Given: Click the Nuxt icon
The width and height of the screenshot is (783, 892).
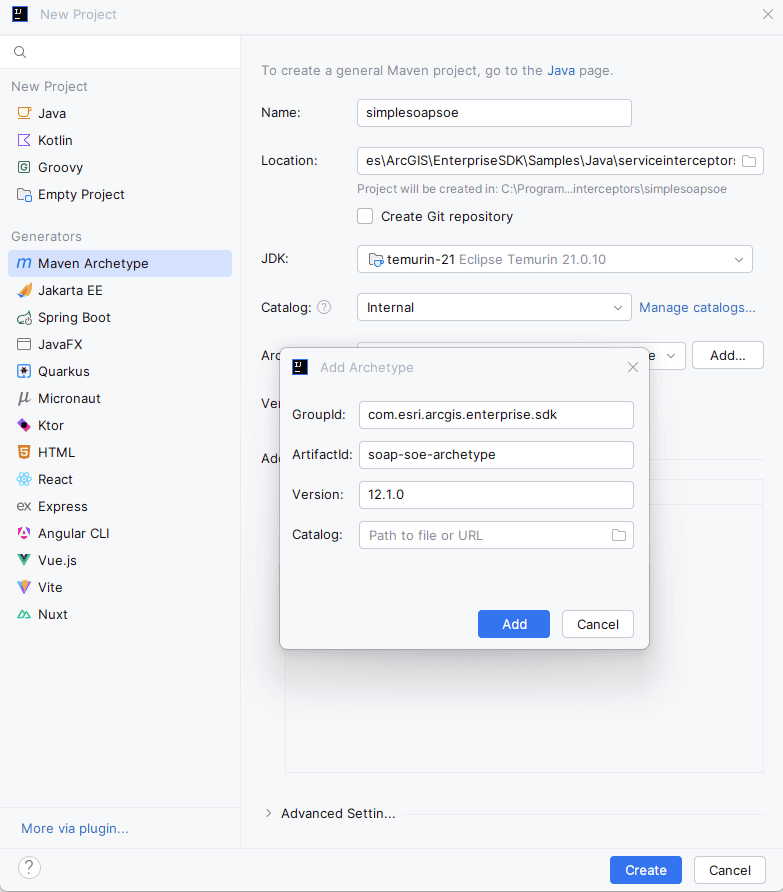Looking at the screenshot, I should tap(24, 614).
